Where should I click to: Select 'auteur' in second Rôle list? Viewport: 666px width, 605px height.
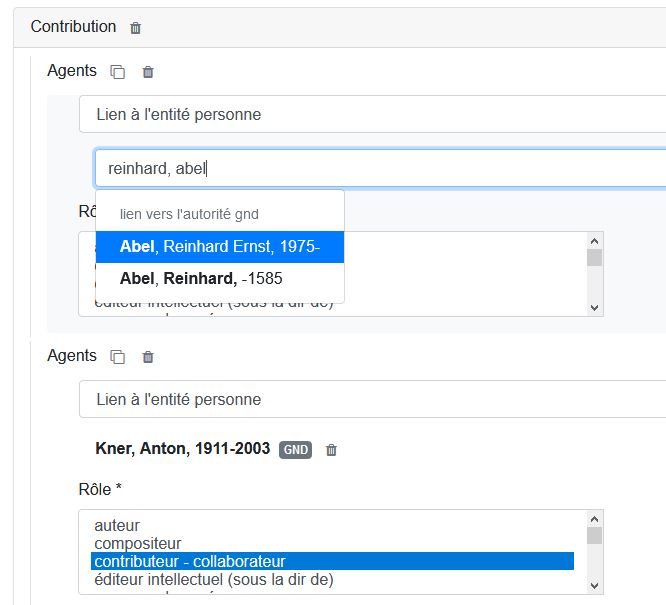click(117, 525)
